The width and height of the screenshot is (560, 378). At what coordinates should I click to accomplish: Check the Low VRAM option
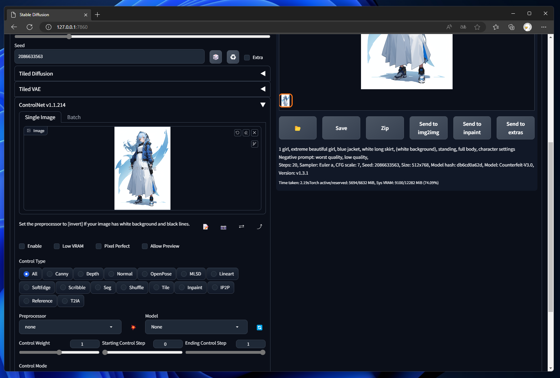pyautogui.click(x=56, y=246)
